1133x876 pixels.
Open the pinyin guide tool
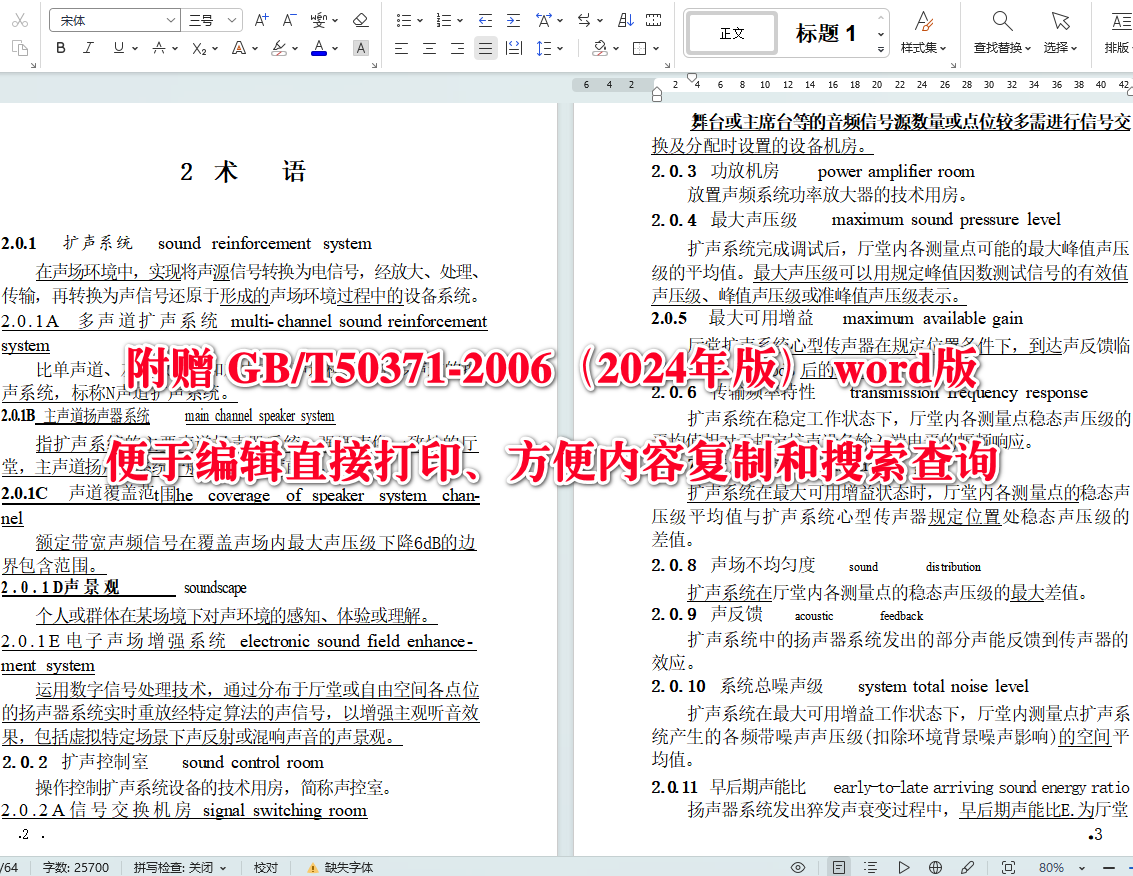point(320,18)
